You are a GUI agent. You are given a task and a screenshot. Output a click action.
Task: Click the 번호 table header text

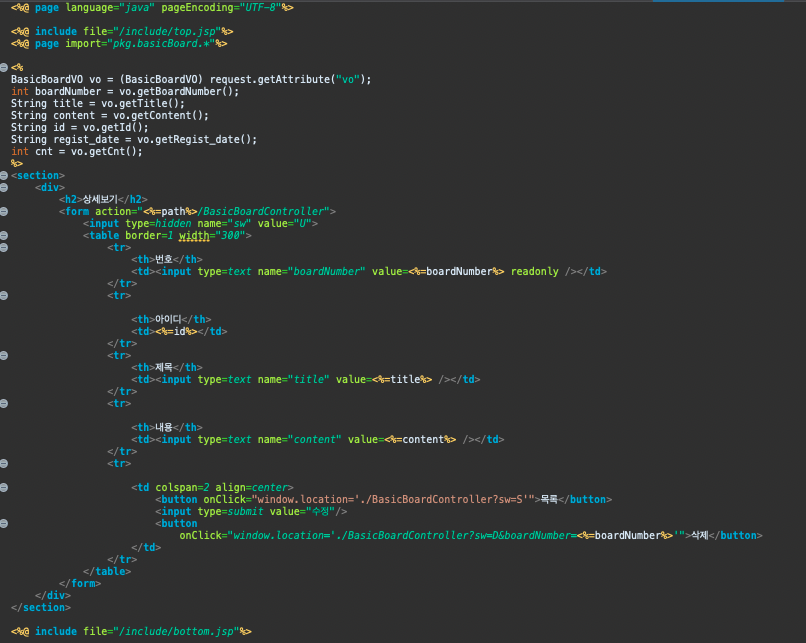pos(163,260)
